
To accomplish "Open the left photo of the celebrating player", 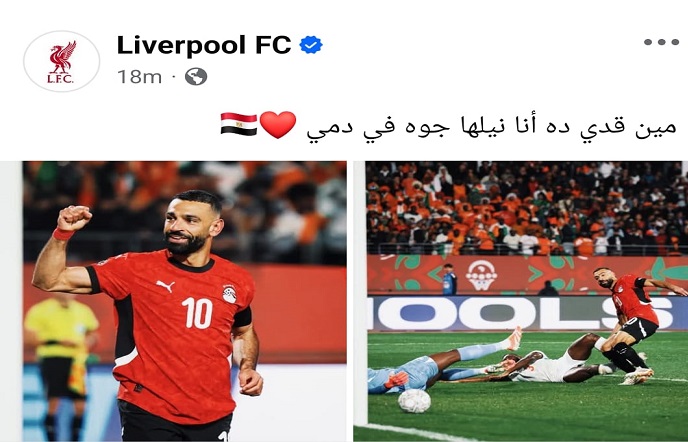I will pyautogui.click(x=184, y=301).
